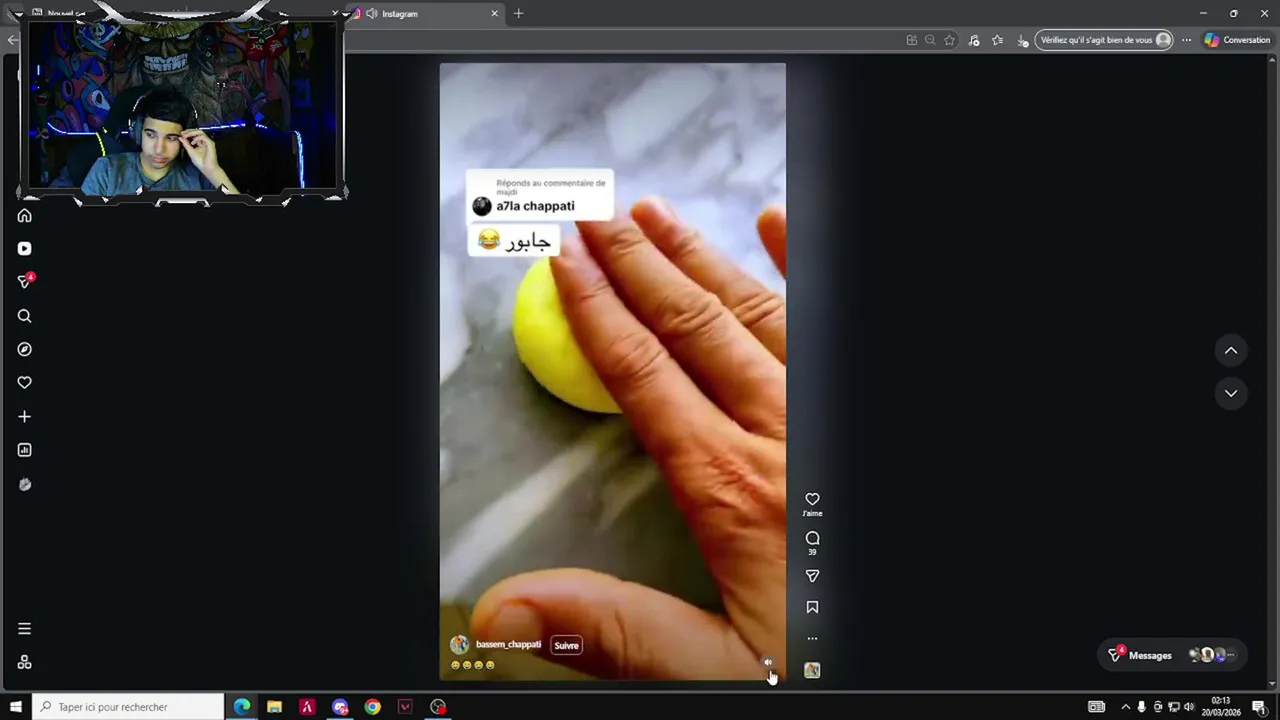This screenshot has height=720, width=1280.
Task: Go to the next reel with down arrow
Action: click(1231, 393)
